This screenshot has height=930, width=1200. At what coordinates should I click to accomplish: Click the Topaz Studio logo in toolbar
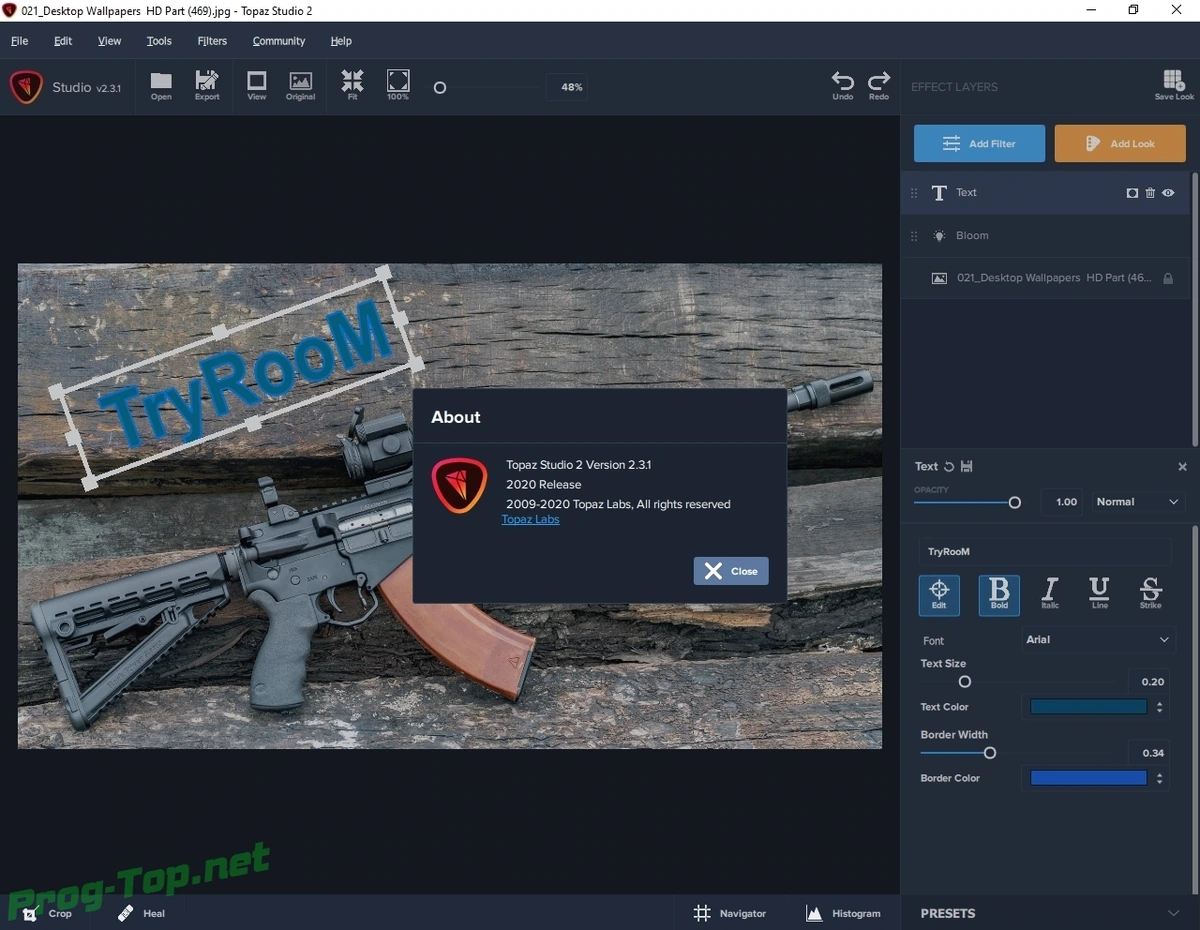(26, 87)
